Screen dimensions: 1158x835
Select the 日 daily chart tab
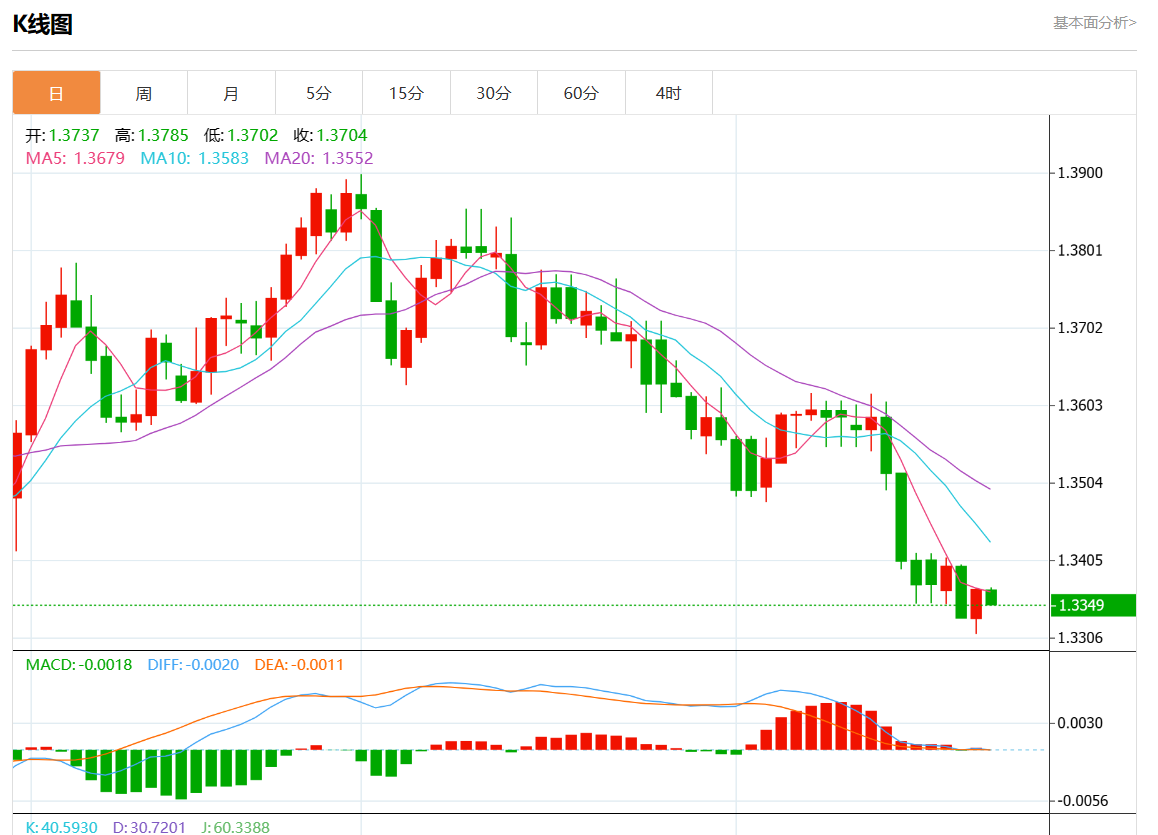tap(56, 93)
